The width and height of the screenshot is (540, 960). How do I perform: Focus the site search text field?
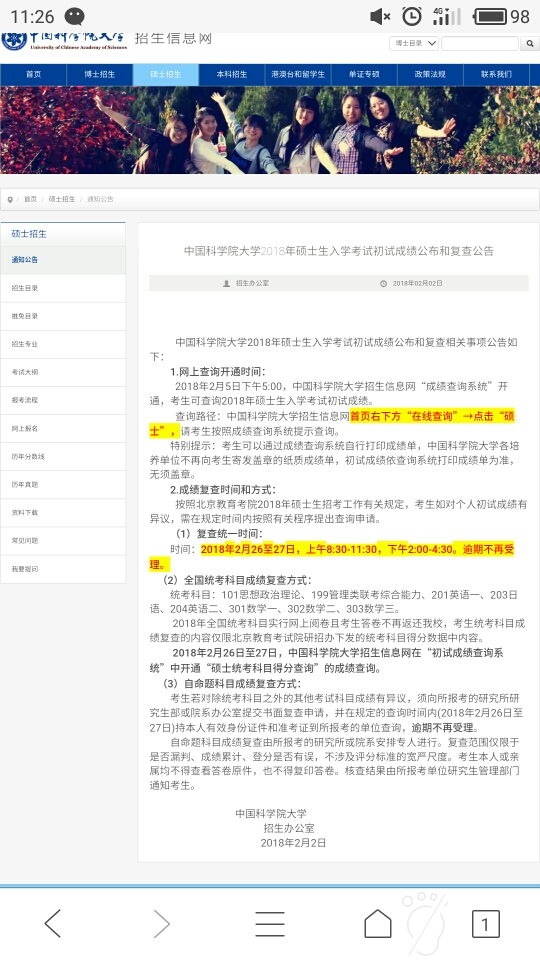pos(480,43)
